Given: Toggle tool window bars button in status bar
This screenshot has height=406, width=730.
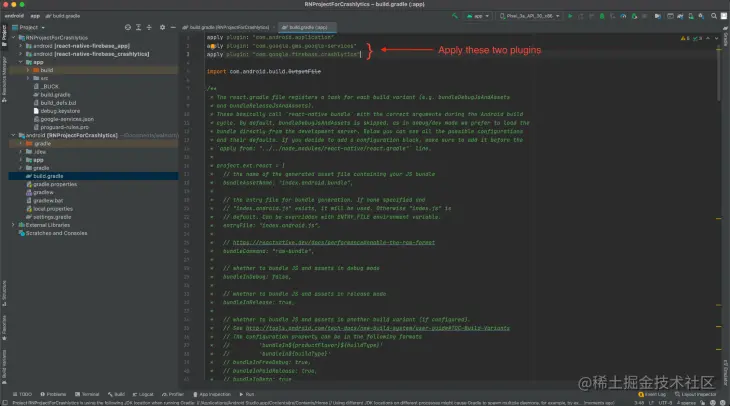Looking at the screenshot, I should pos(5,403).
